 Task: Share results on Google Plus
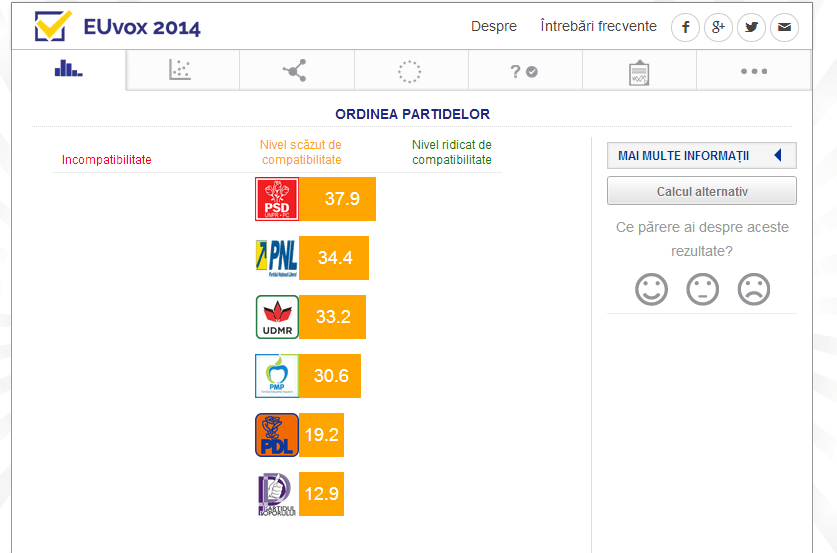click(x=718, y=27)
